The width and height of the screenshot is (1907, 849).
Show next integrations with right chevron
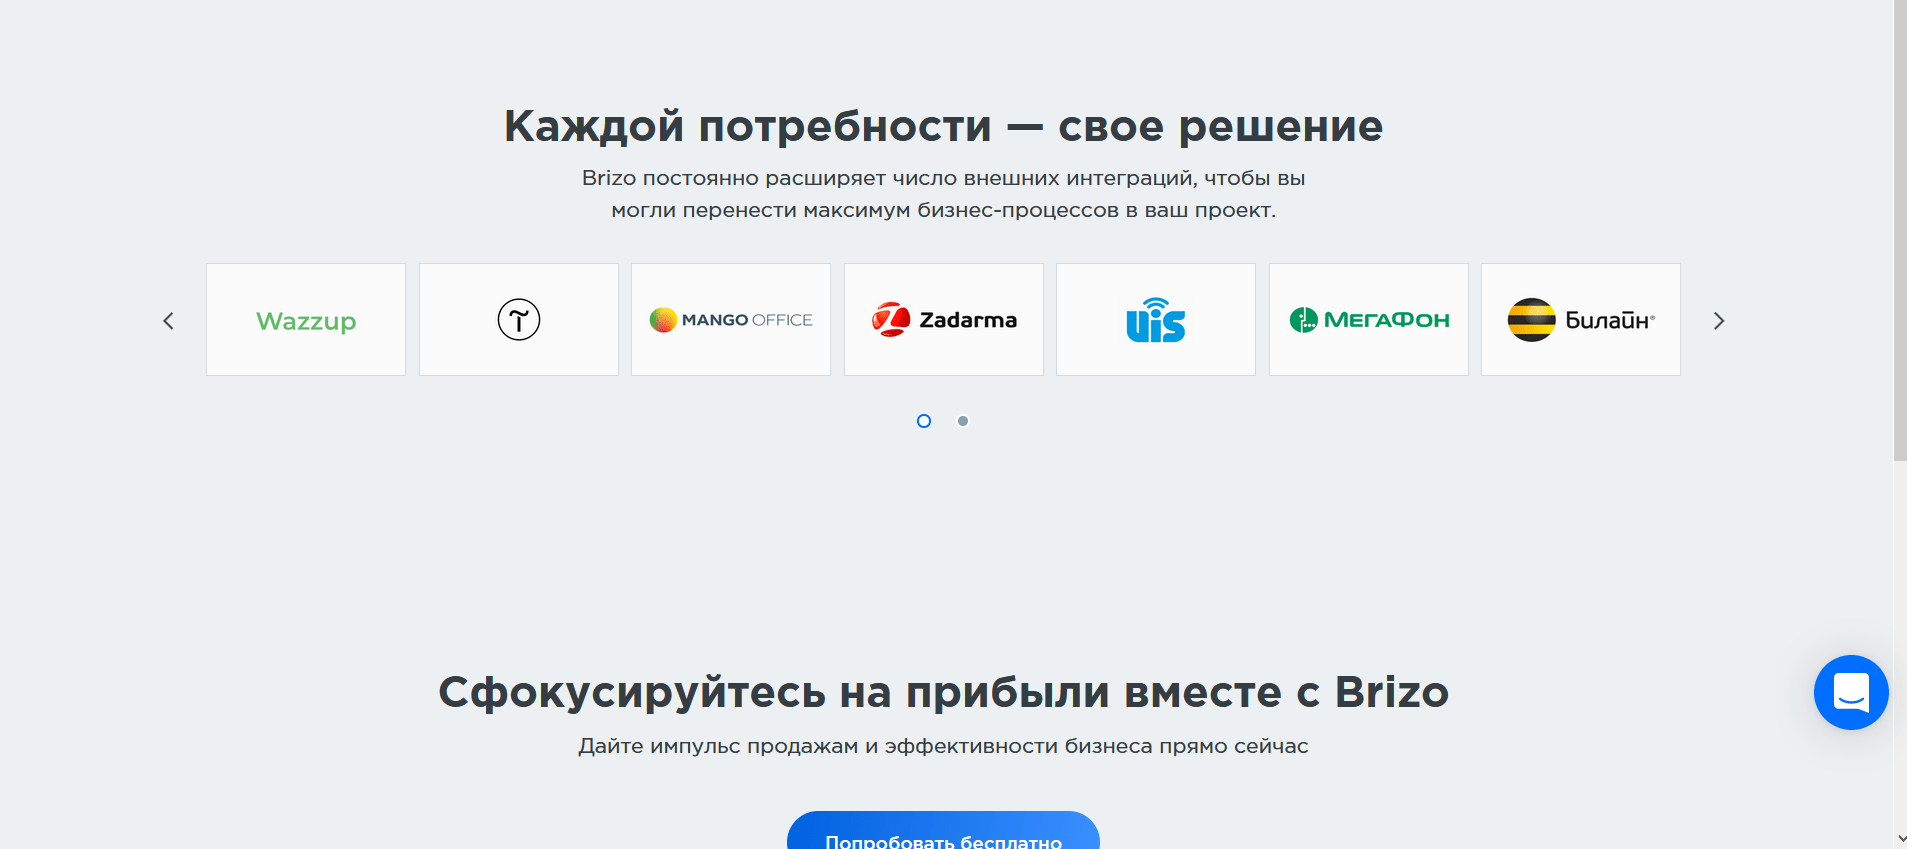point(1719,321)
